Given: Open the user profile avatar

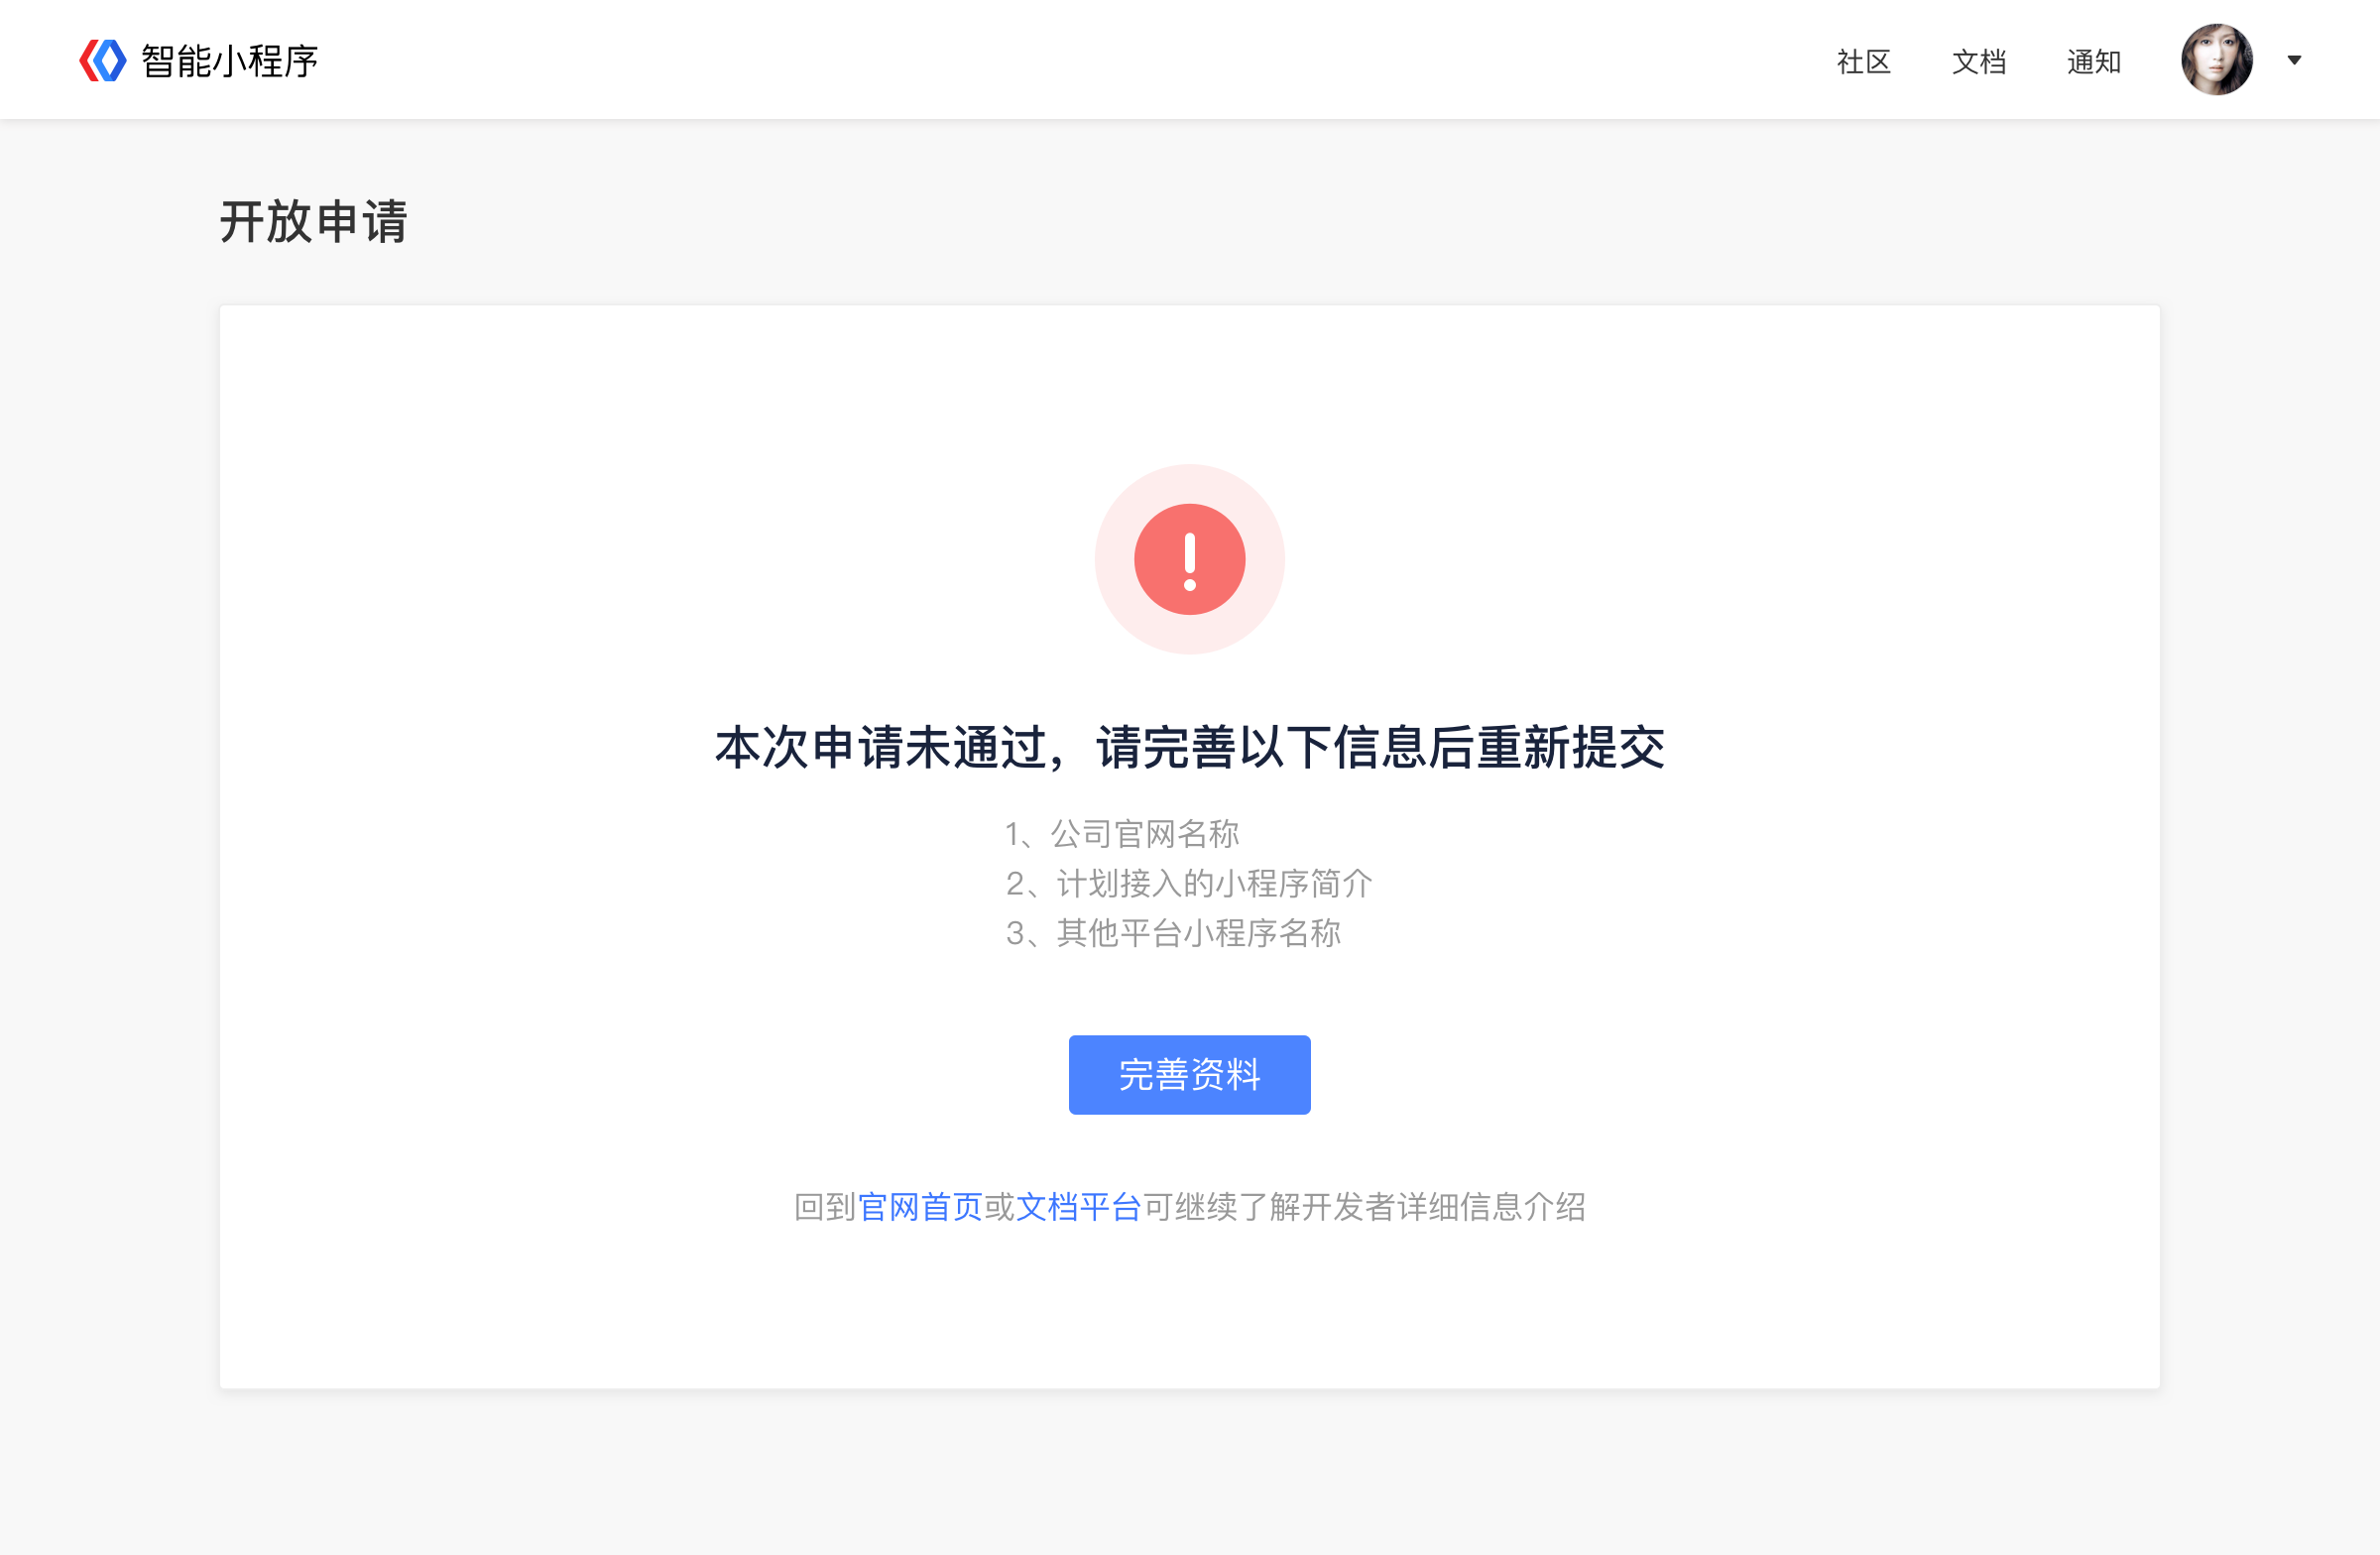Looking at the screenshot, I should coord(2218,60).
